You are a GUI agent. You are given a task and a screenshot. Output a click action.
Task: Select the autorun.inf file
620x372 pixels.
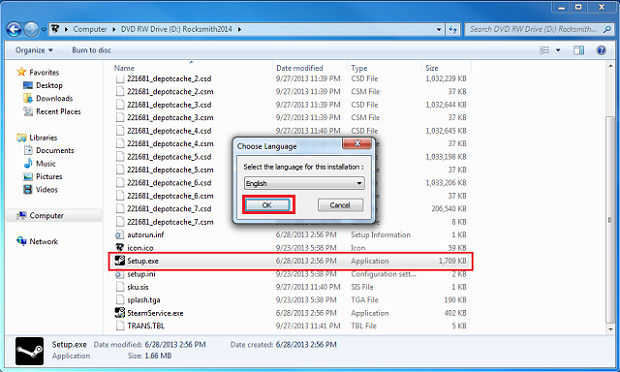click(146, 235)
